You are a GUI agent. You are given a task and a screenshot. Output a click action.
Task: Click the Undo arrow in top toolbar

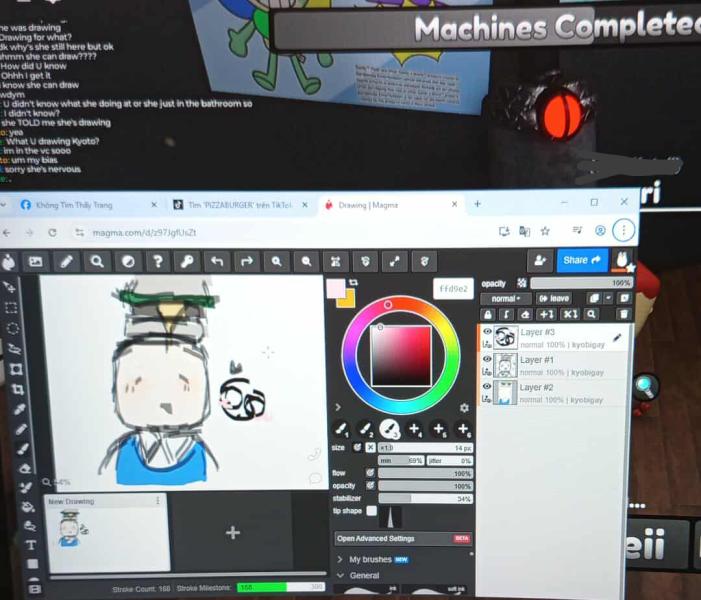pos(216,261)
